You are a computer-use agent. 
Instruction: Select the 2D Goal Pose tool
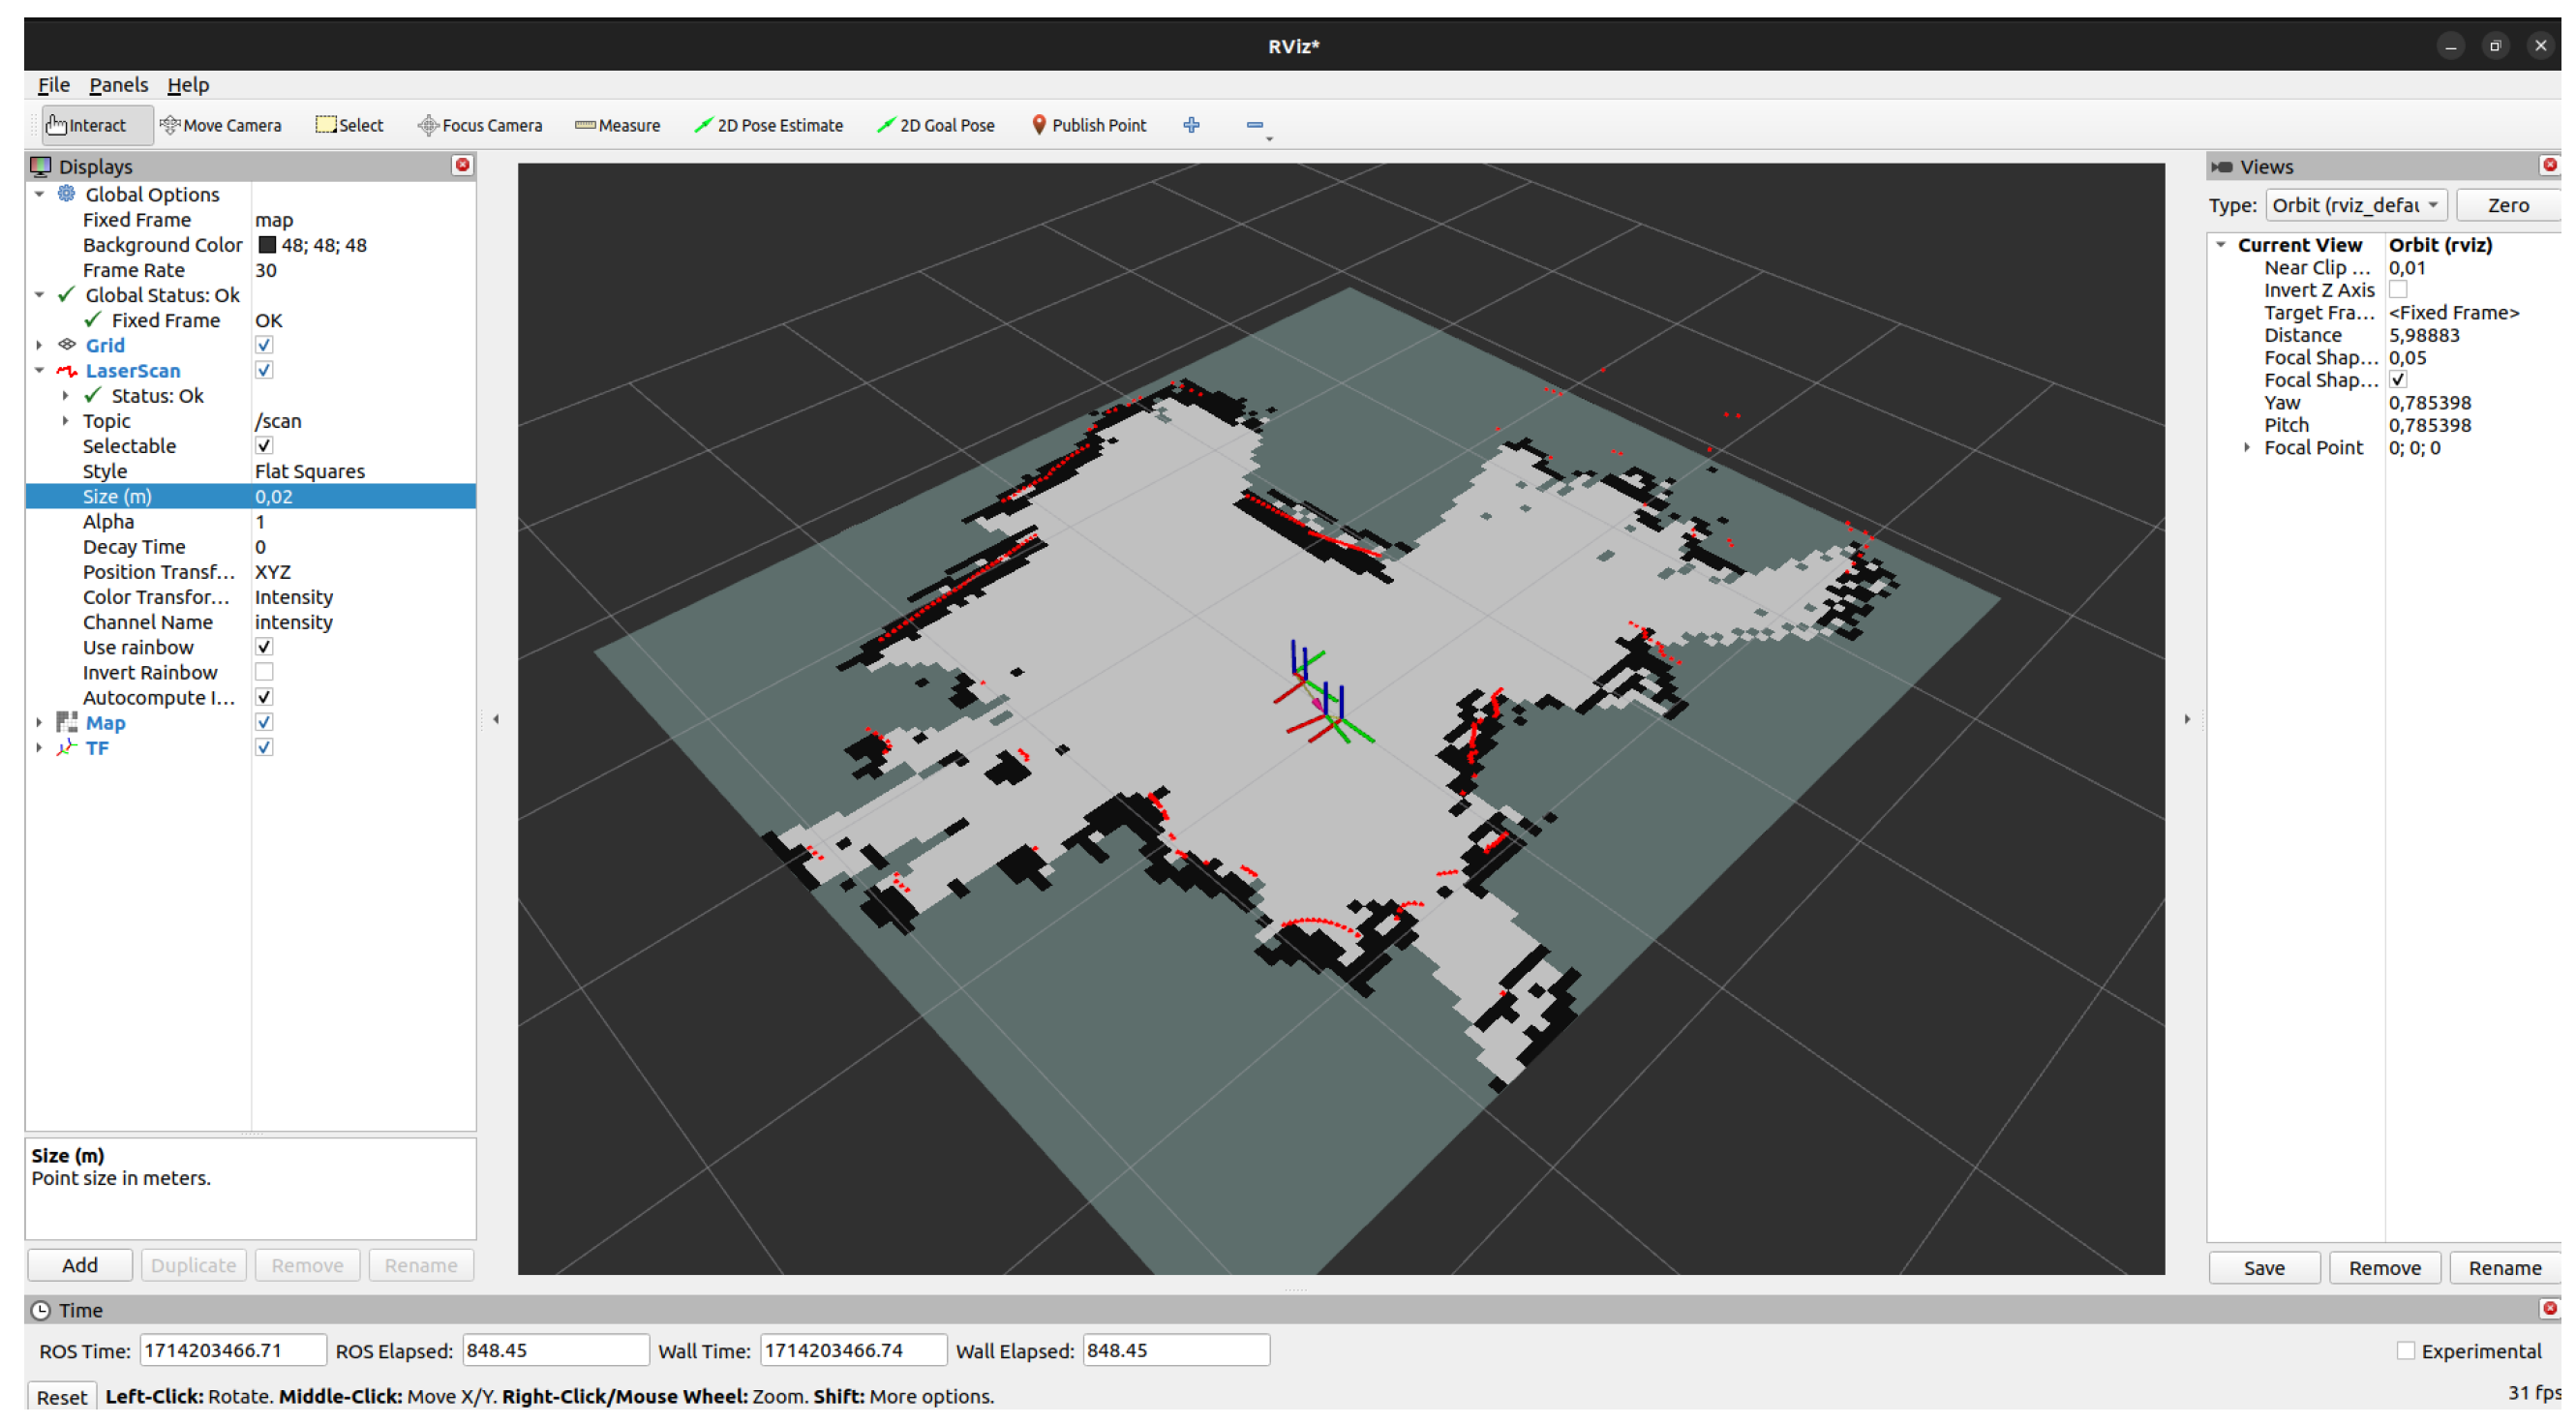[x=935, y=126]
